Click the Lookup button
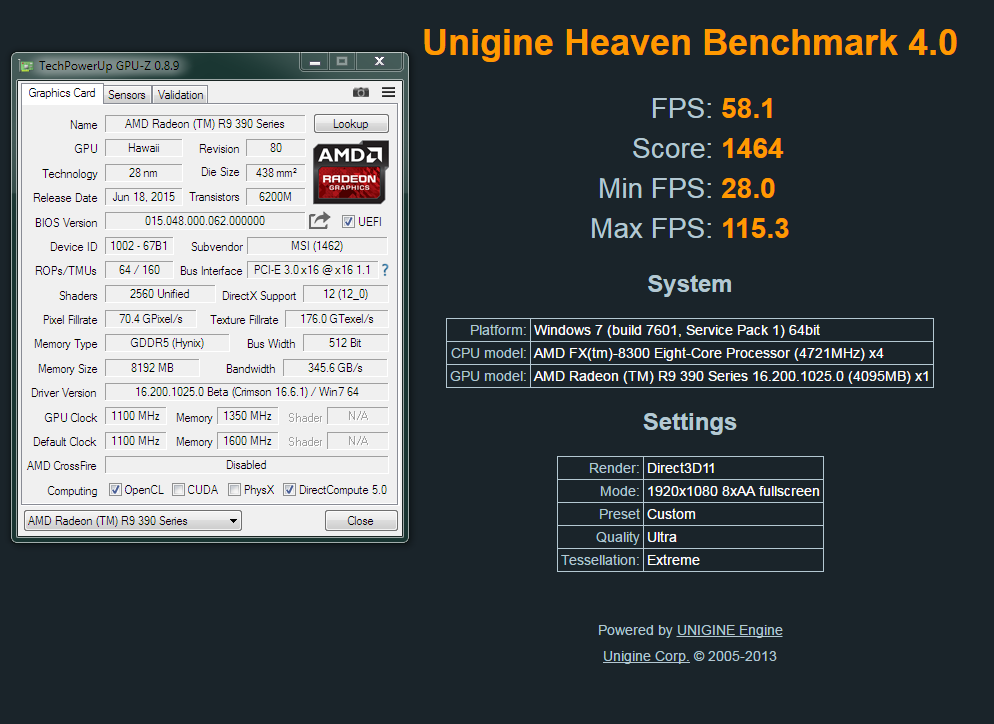 click(x=351, y=124)
